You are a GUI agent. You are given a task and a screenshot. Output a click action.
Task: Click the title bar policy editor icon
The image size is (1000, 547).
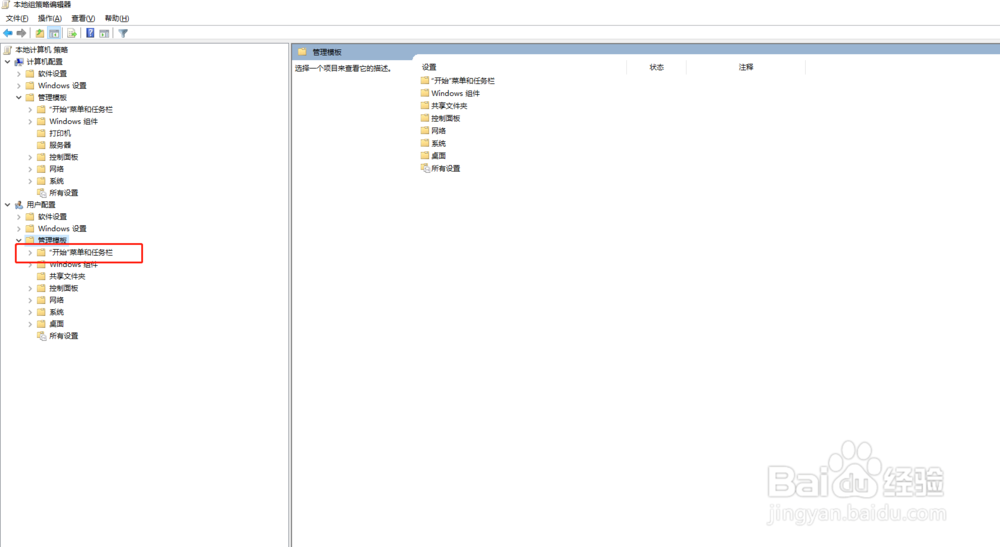pyautogui.click(x=6, y=4)
